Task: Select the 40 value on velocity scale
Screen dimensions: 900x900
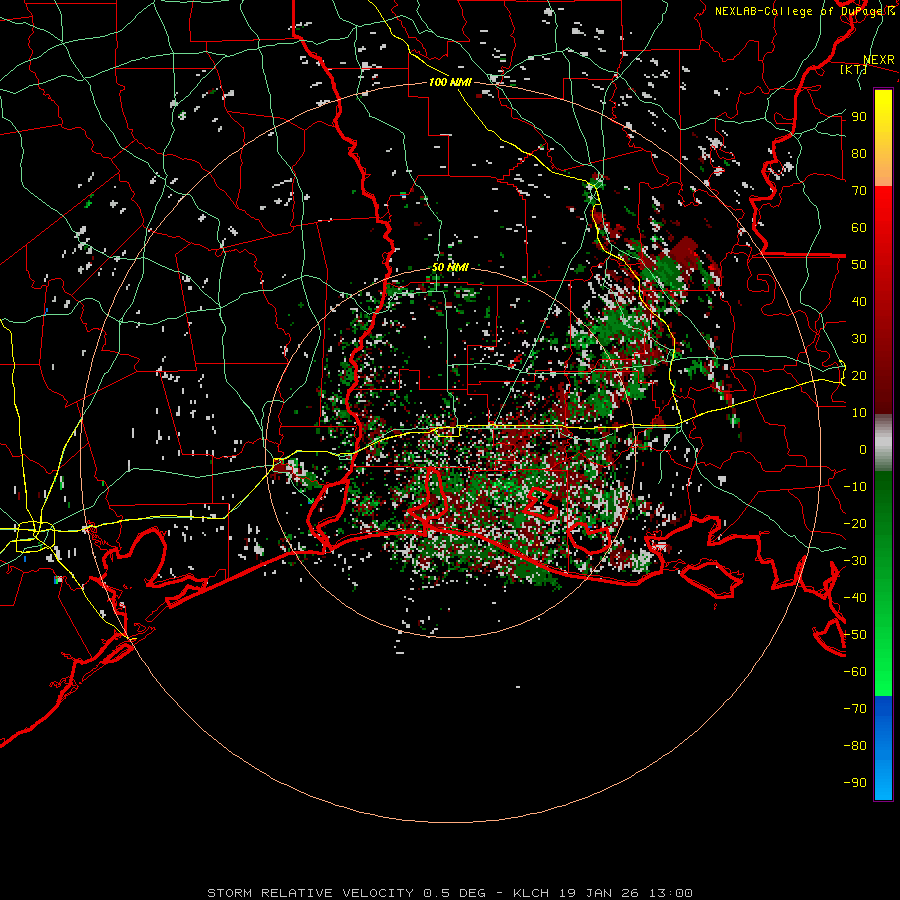Action: pyautogui.click(x=859, y=302)
